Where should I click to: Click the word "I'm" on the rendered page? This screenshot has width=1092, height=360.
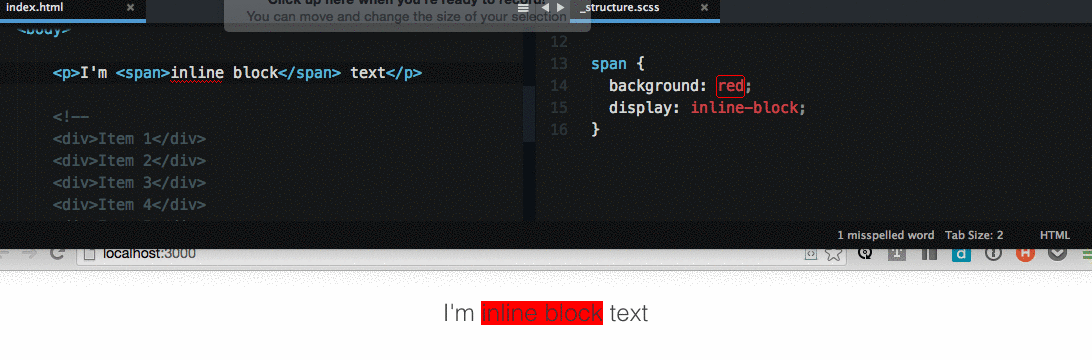point(459,313)
